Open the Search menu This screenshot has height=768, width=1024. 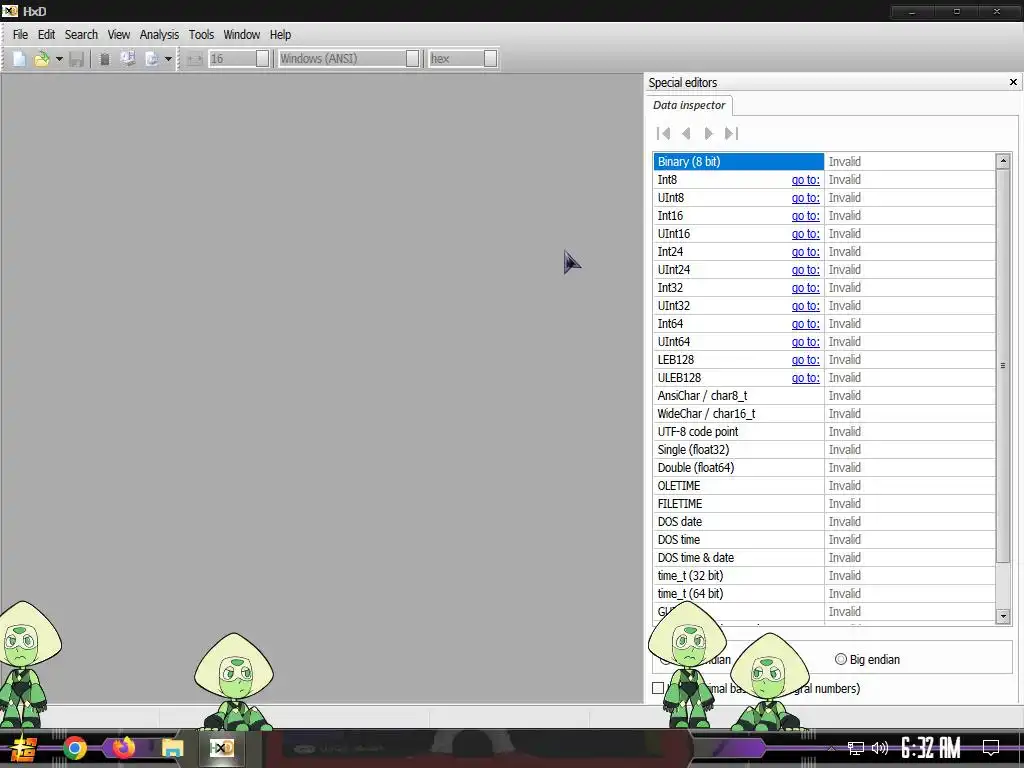tap(81, 35)
